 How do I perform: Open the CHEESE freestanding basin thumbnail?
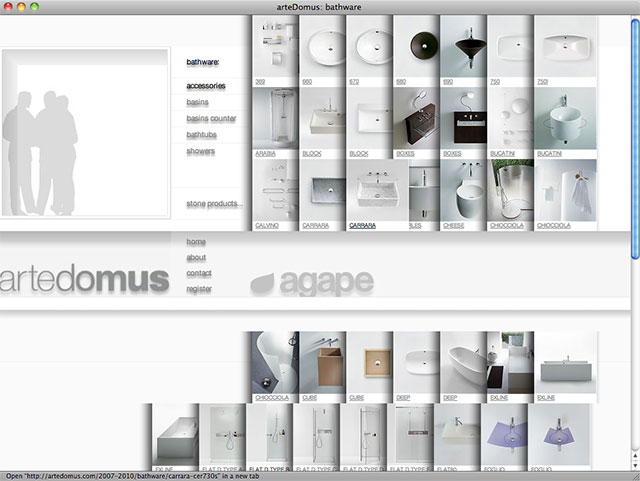pyautogui.click(x=463, y=190)
